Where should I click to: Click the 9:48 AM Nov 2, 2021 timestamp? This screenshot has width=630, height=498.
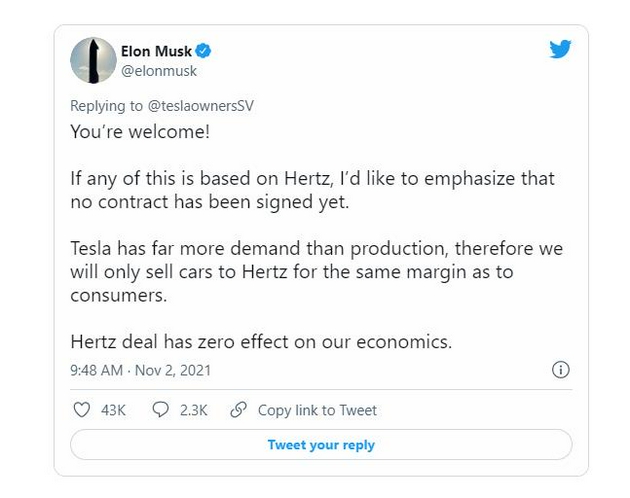(140, 370)
